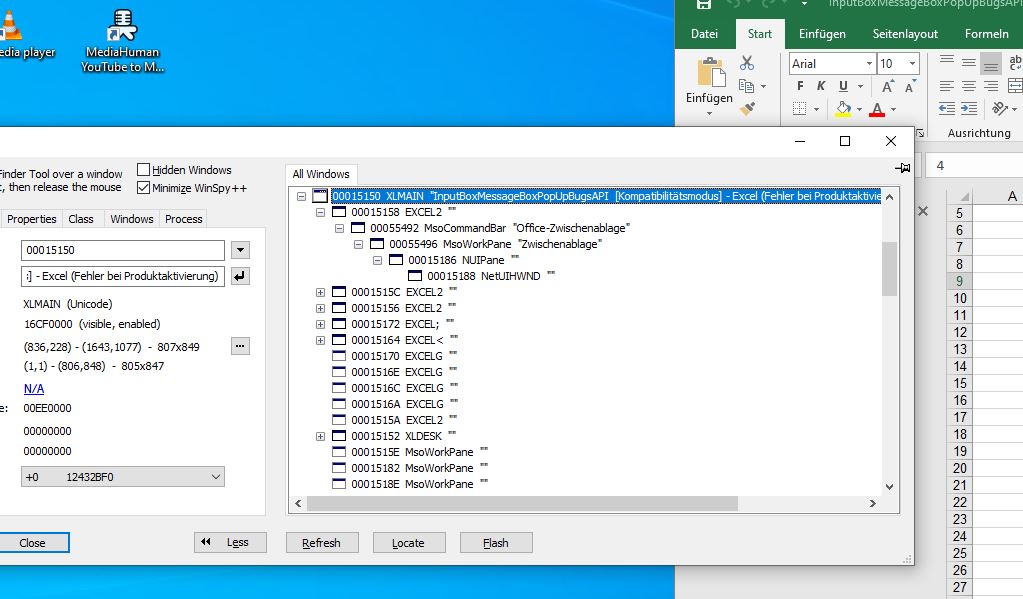Toggle italic formatting (K) in Excel
Screen dimensions: 1023x599
point(821,85)
